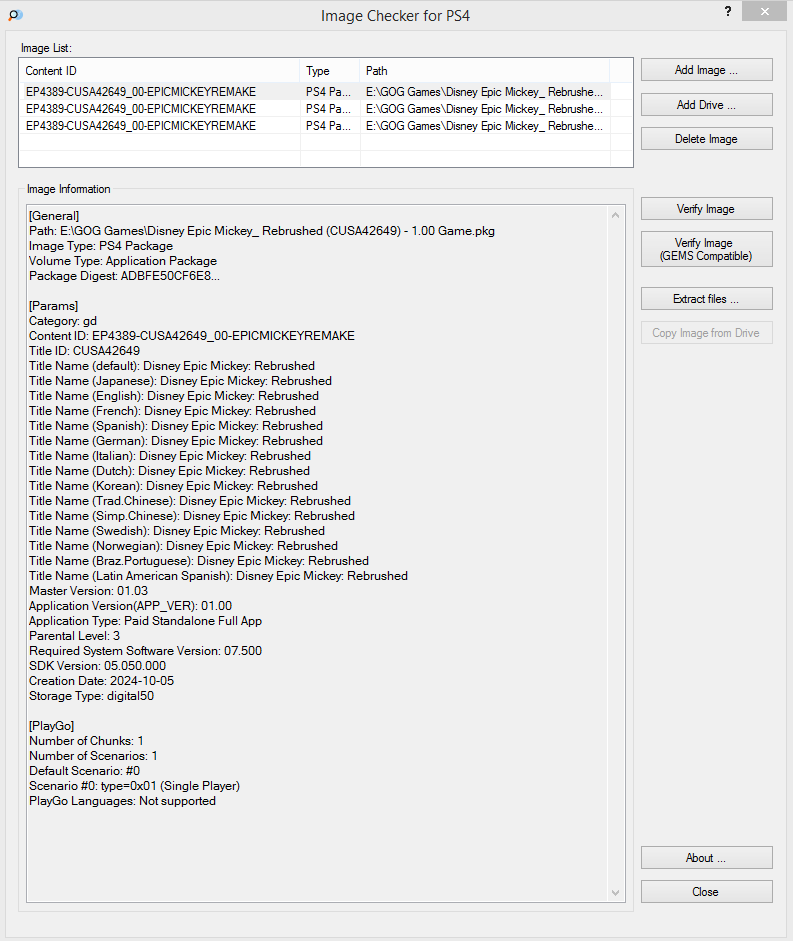Click Application Version(APP_VER): 01.00 line
Viewport: 793px width, 941px height.
(x=130, y=606)
